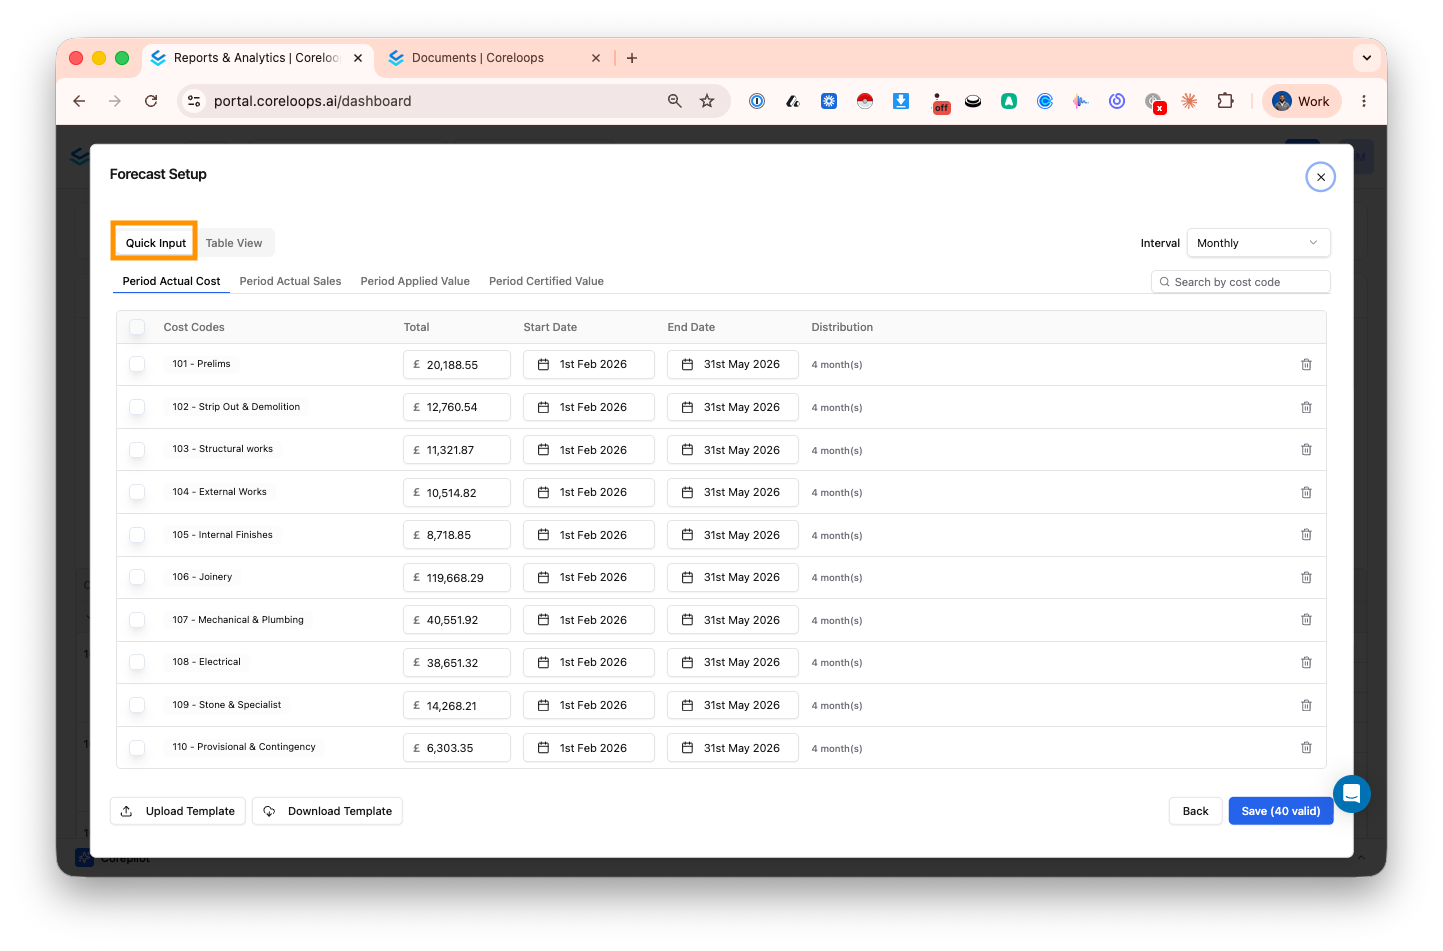This screenshot has height=951, width=1443.
Task: Check the 108 - Electrical checkbox
Action: click(x=137, y=662)
